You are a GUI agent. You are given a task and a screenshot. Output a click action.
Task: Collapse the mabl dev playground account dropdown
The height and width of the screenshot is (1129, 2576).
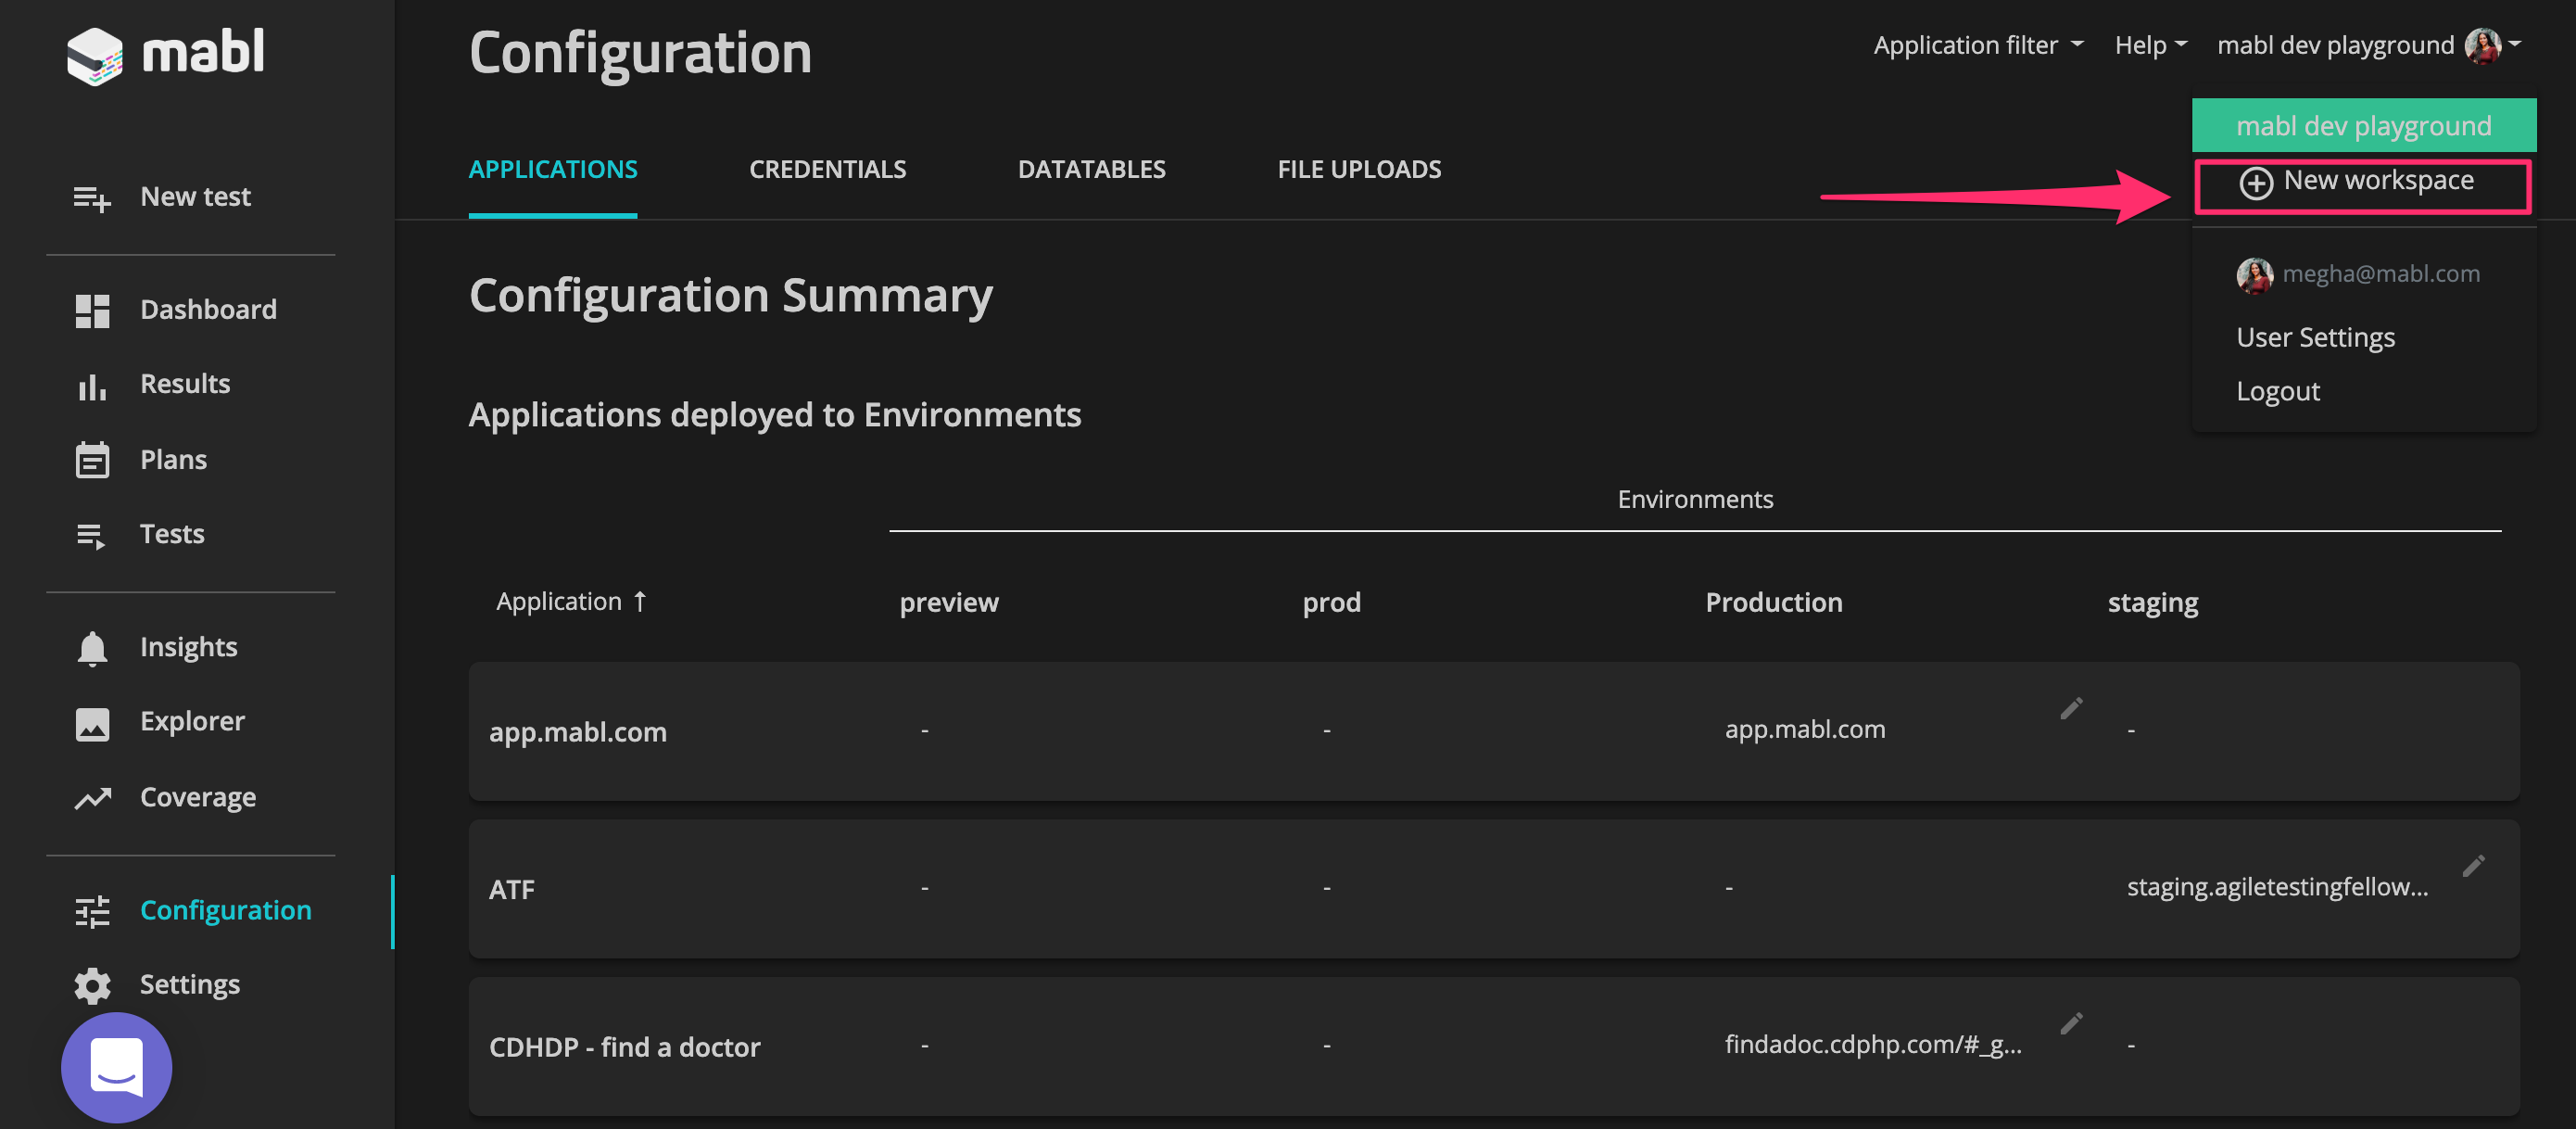(x=2368, y=46)
